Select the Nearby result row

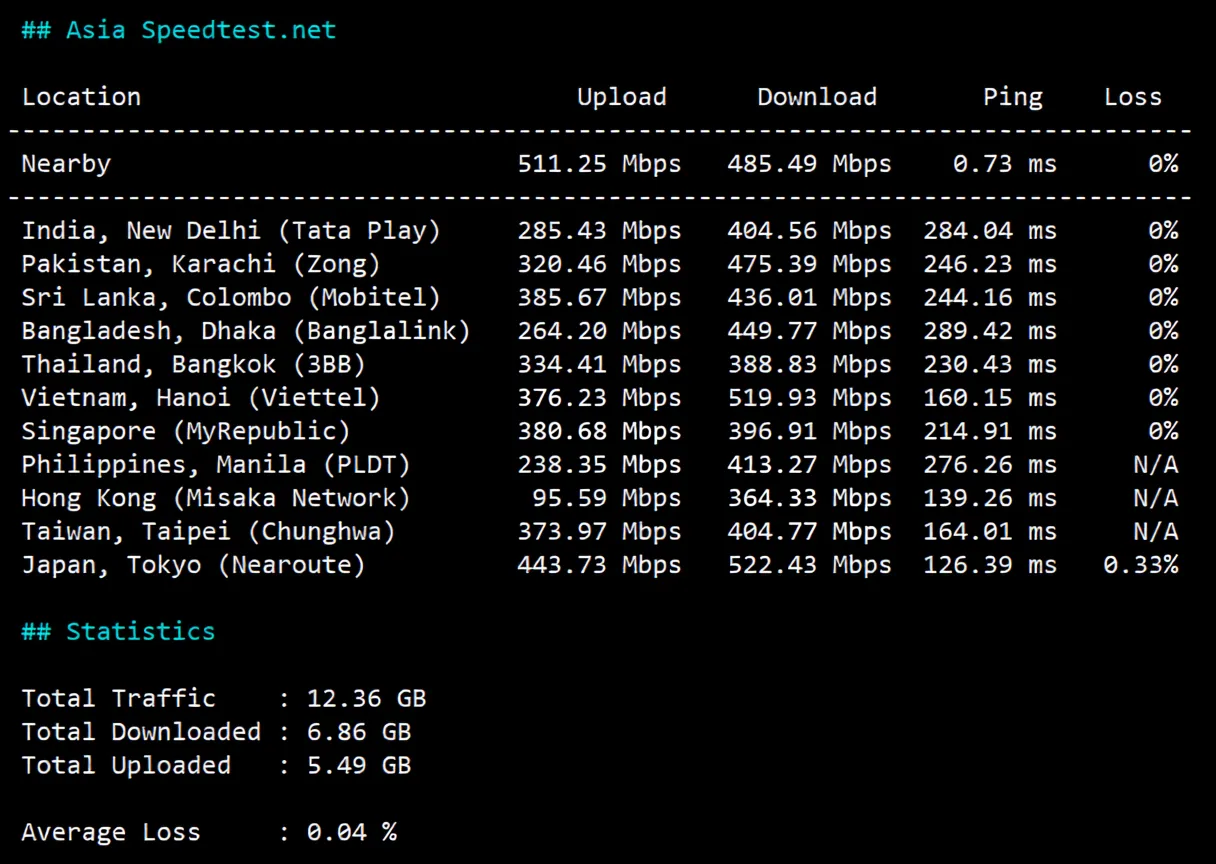pos(65,163)
